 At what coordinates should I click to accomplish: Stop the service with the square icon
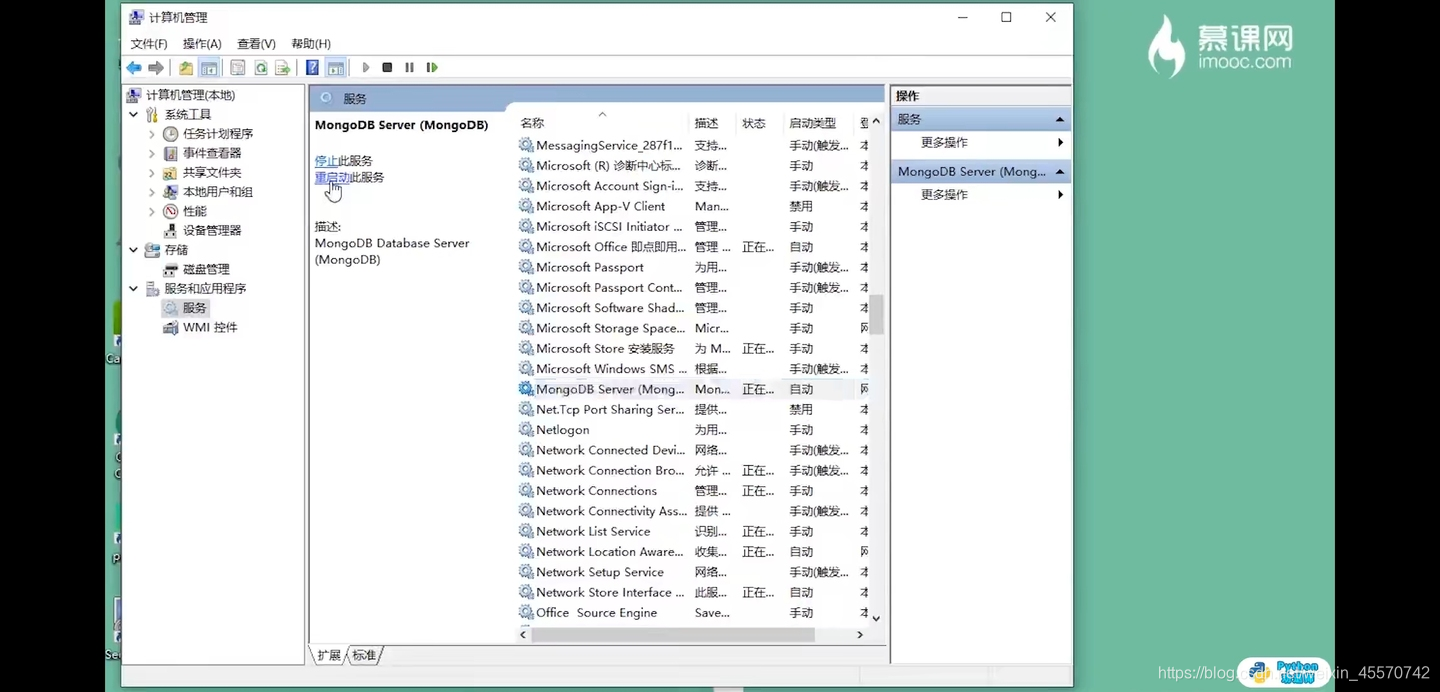387,68
